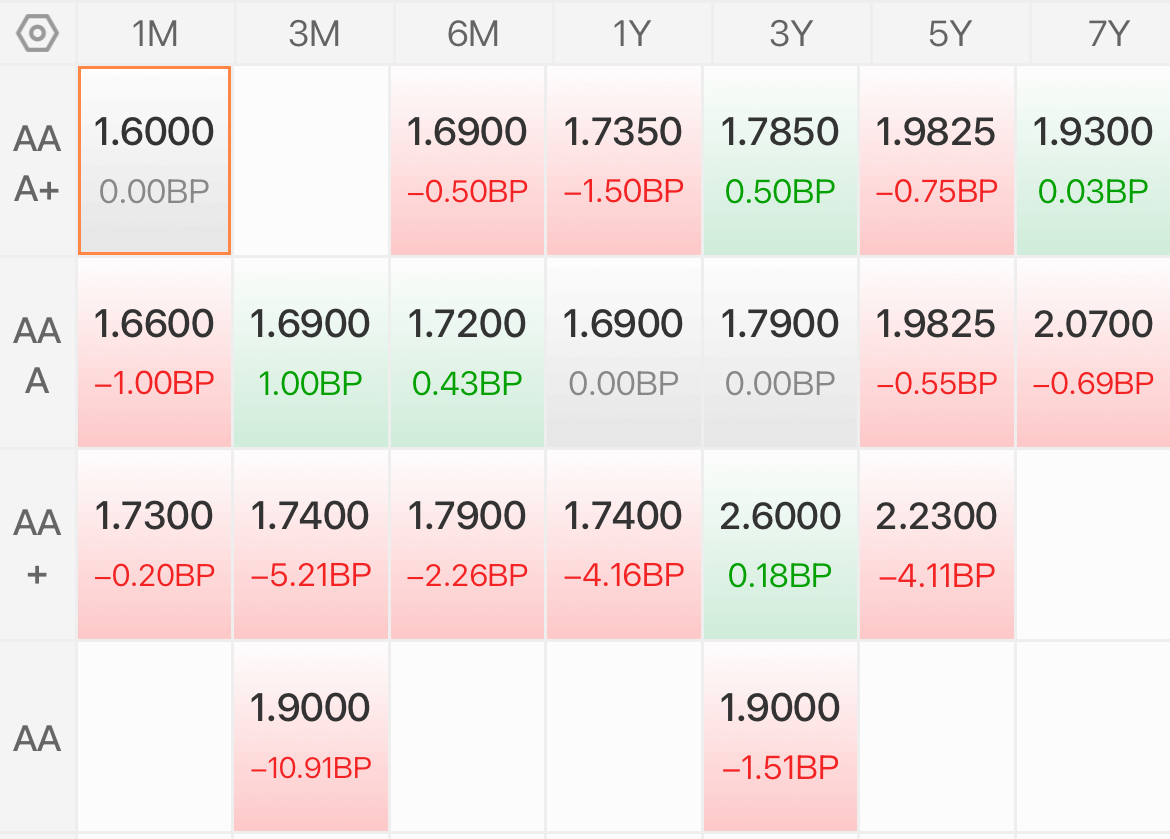Image resolution: width=1170 pixels, height=839 pixels.
Task: Select AA 3Y cell with -1.51BP
Action: [780, 736]
